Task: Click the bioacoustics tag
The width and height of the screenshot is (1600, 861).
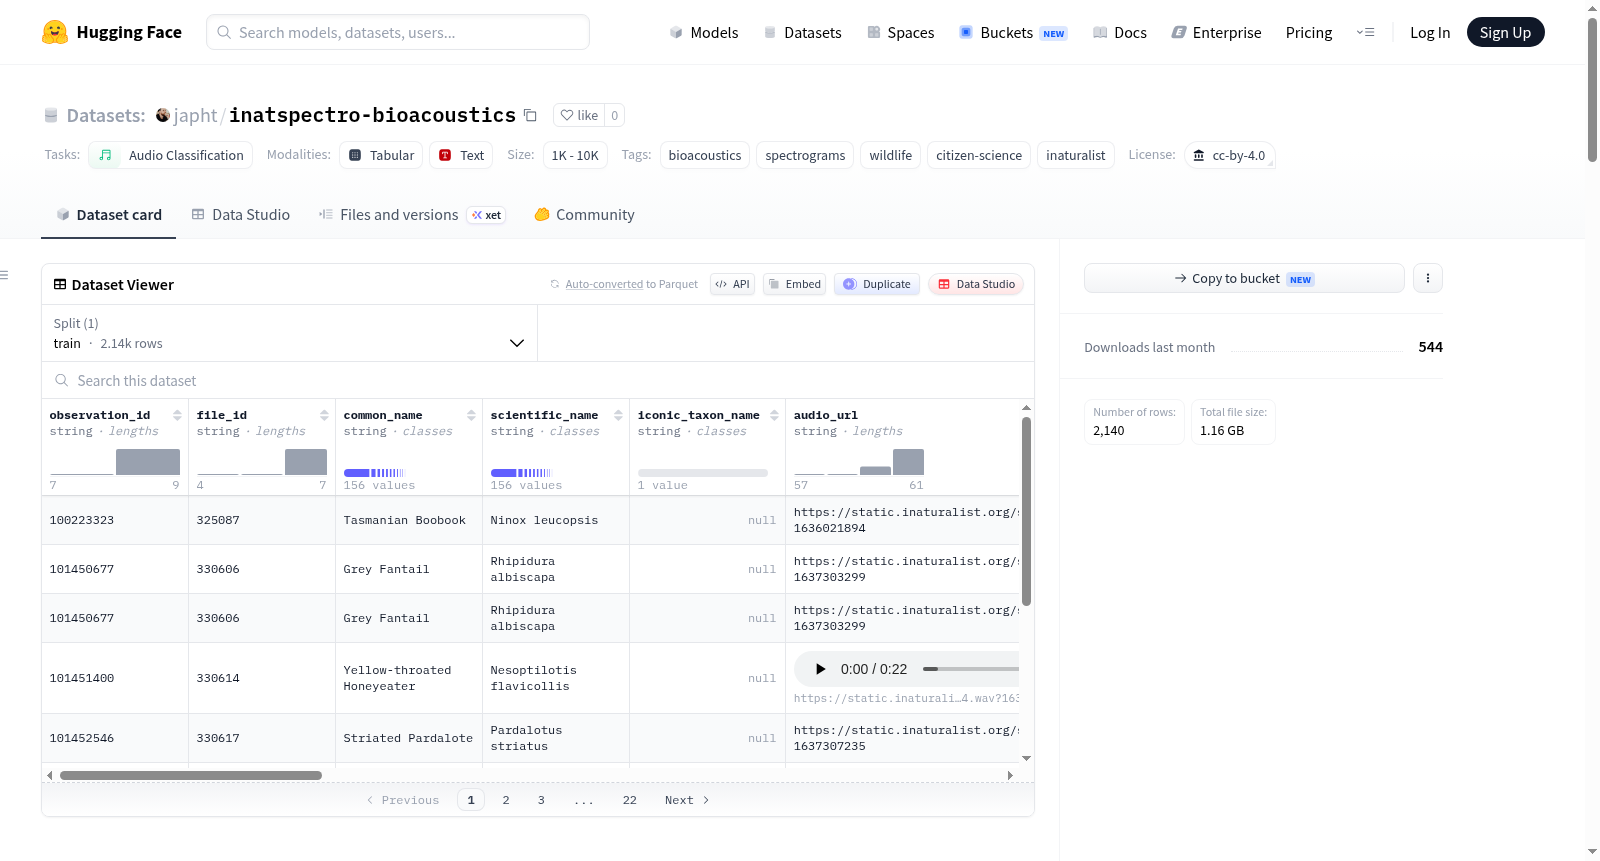Action: coord(705,155)
